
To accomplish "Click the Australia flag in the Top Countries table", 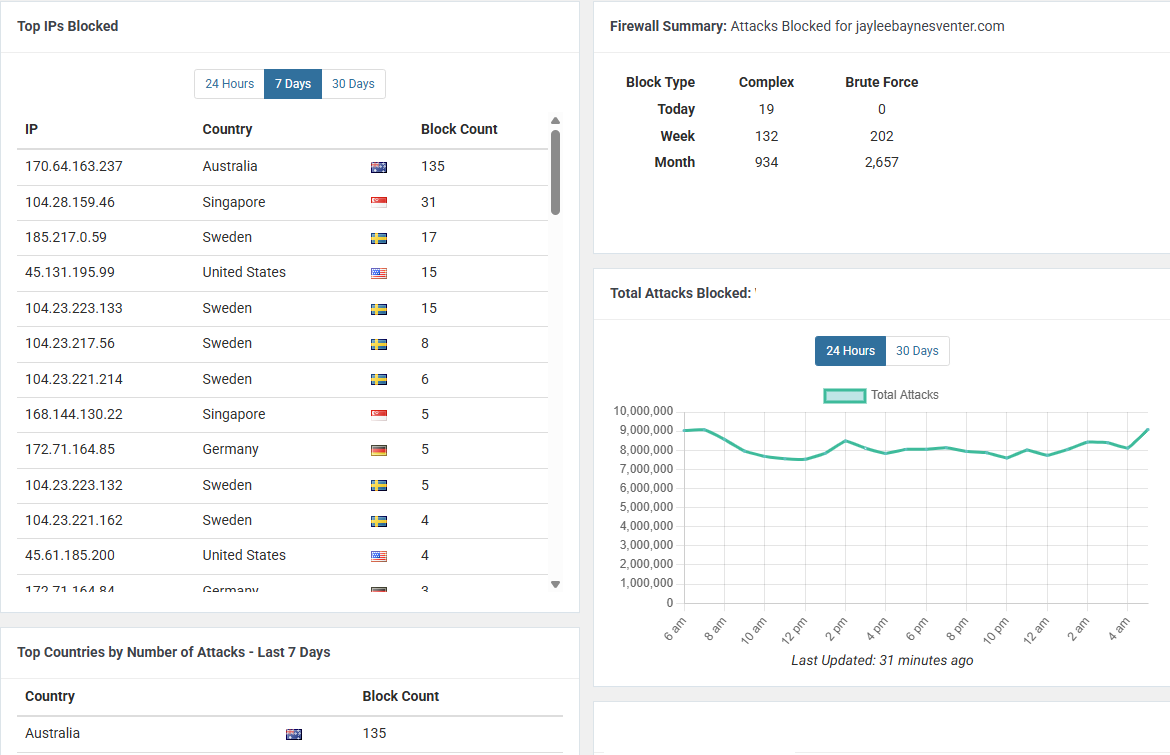I will (x=294, y=734).
